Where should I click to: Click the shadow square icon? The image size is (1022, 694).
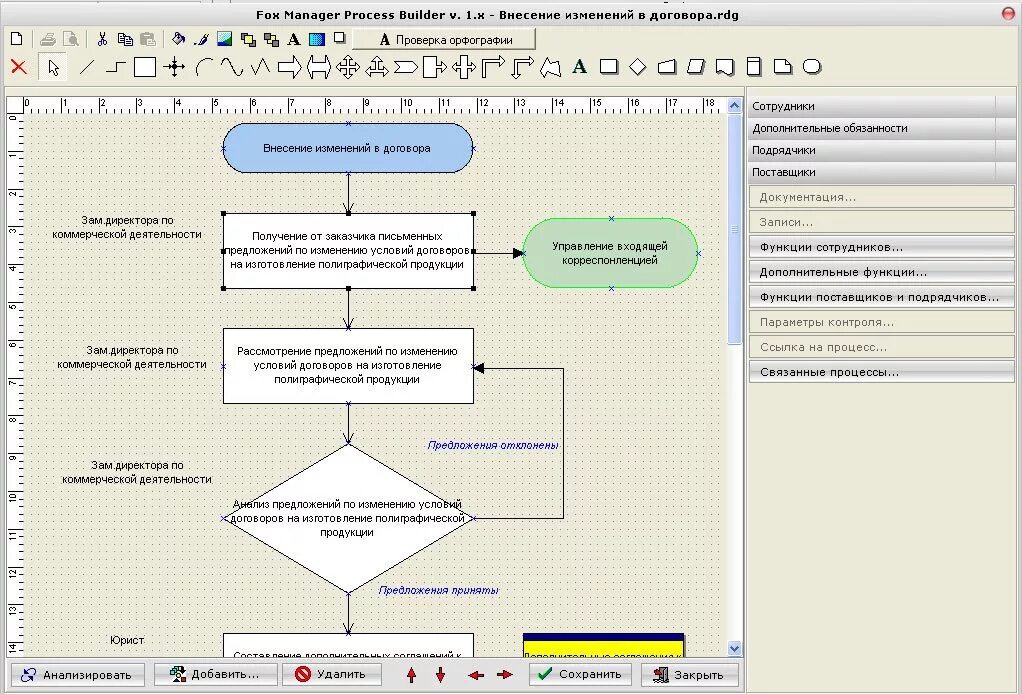pyautogui.click(x=340, y=38)
